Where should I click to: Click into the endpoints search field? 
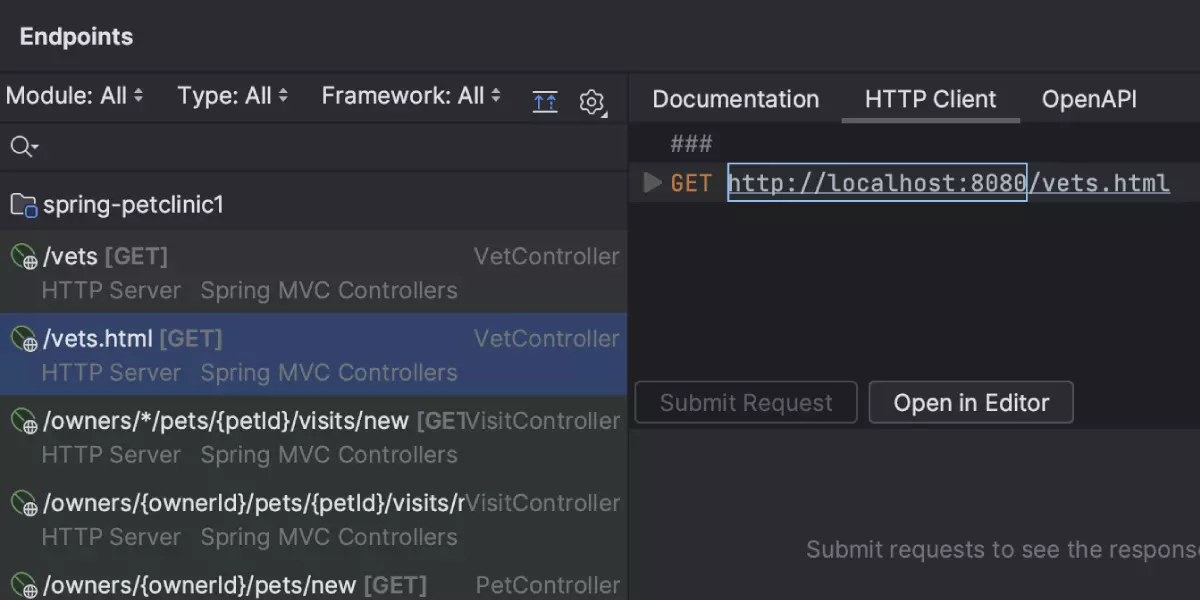coord(300,147)
